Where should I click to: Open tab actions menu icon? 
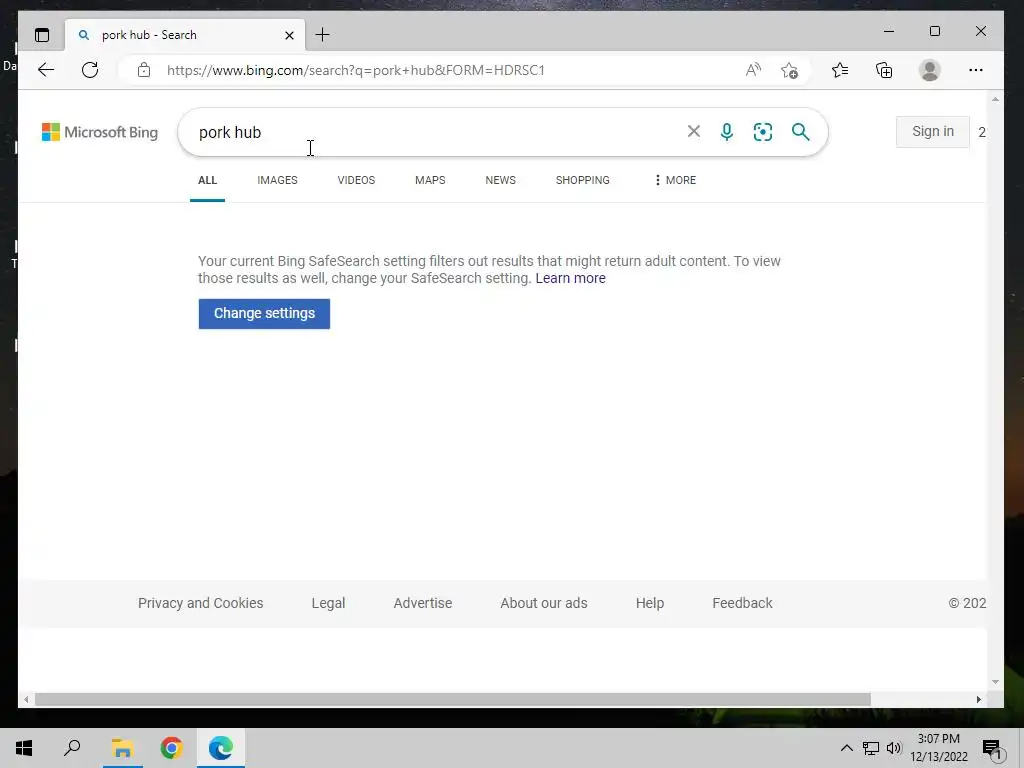click(42, 35)
